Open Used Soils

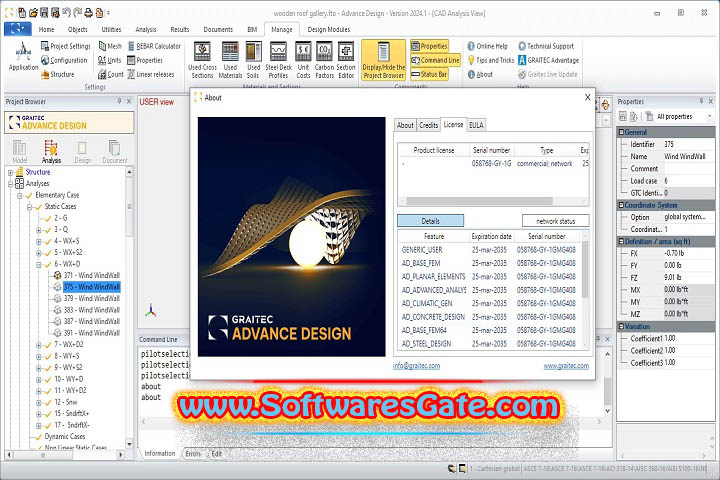point(253,60)
